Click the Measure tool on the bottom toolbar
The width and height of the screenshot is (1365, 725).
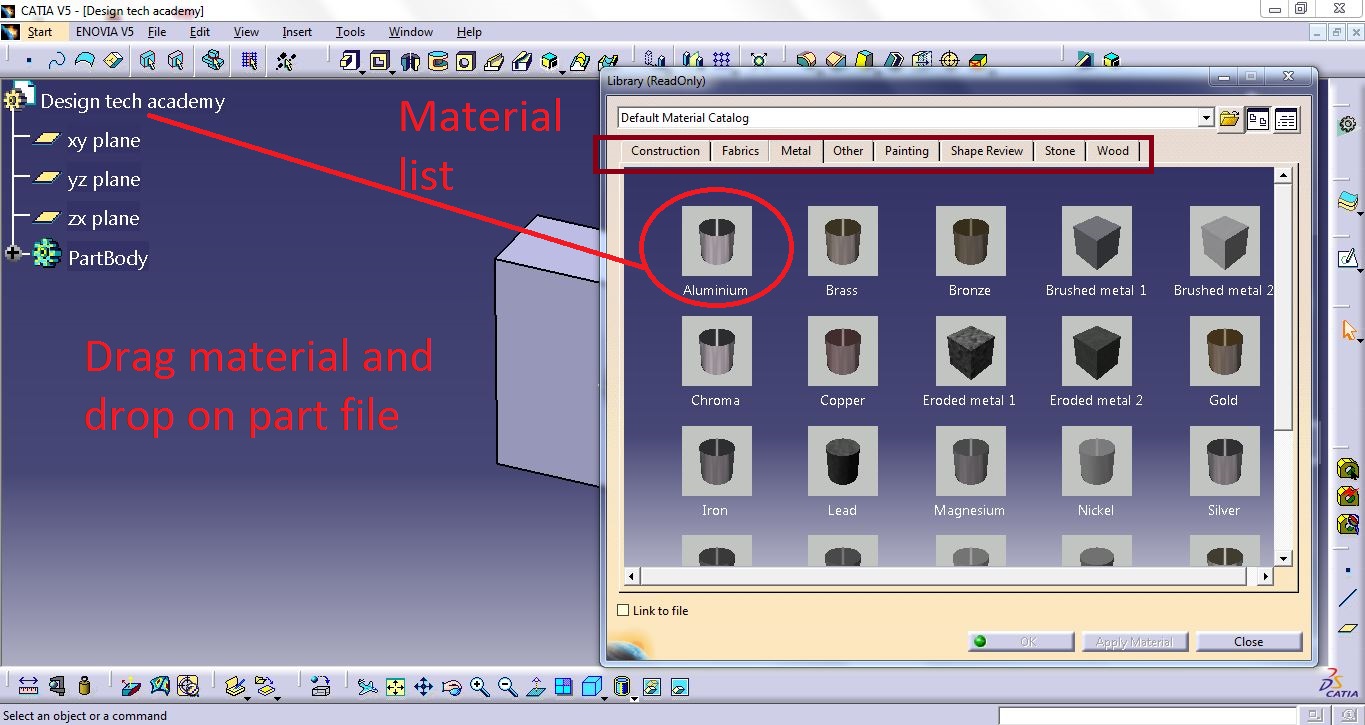30,688
